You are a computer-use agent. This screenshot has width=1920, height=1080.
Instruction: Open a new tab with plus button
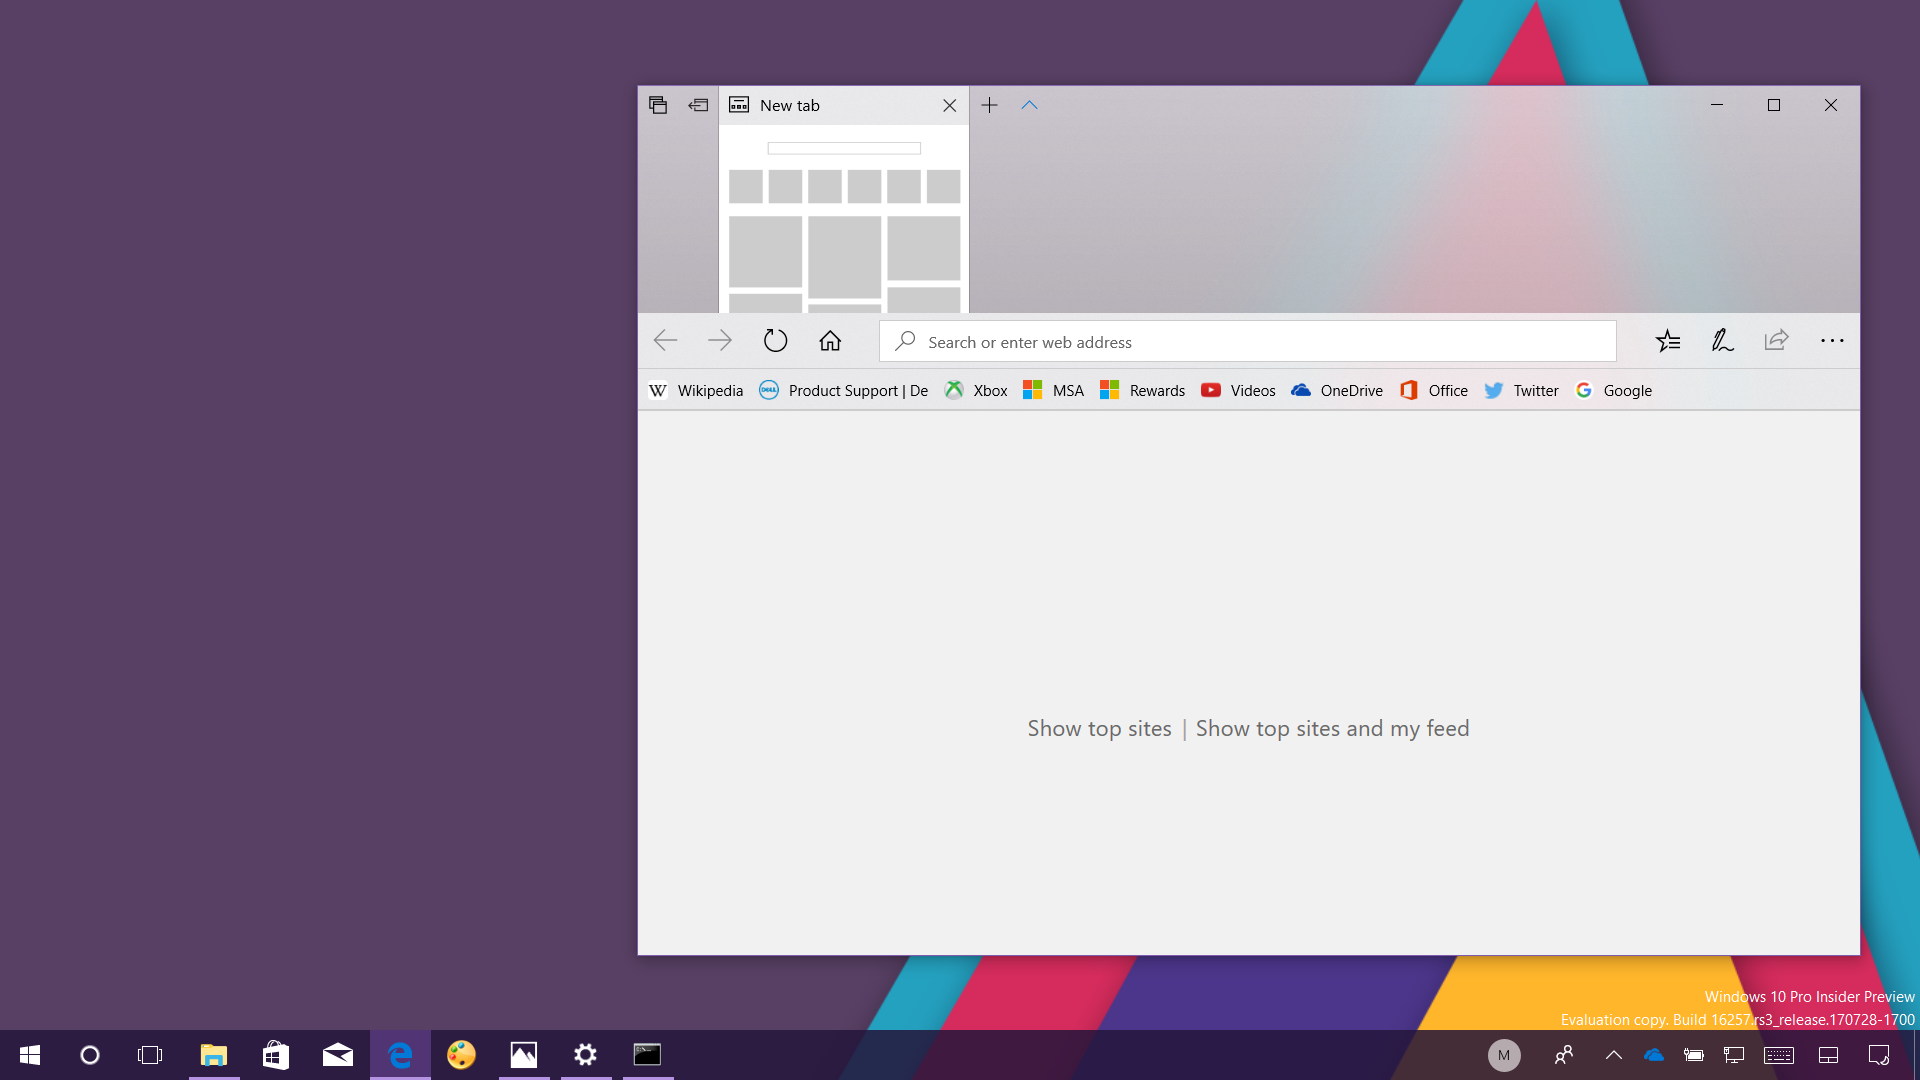989,105
